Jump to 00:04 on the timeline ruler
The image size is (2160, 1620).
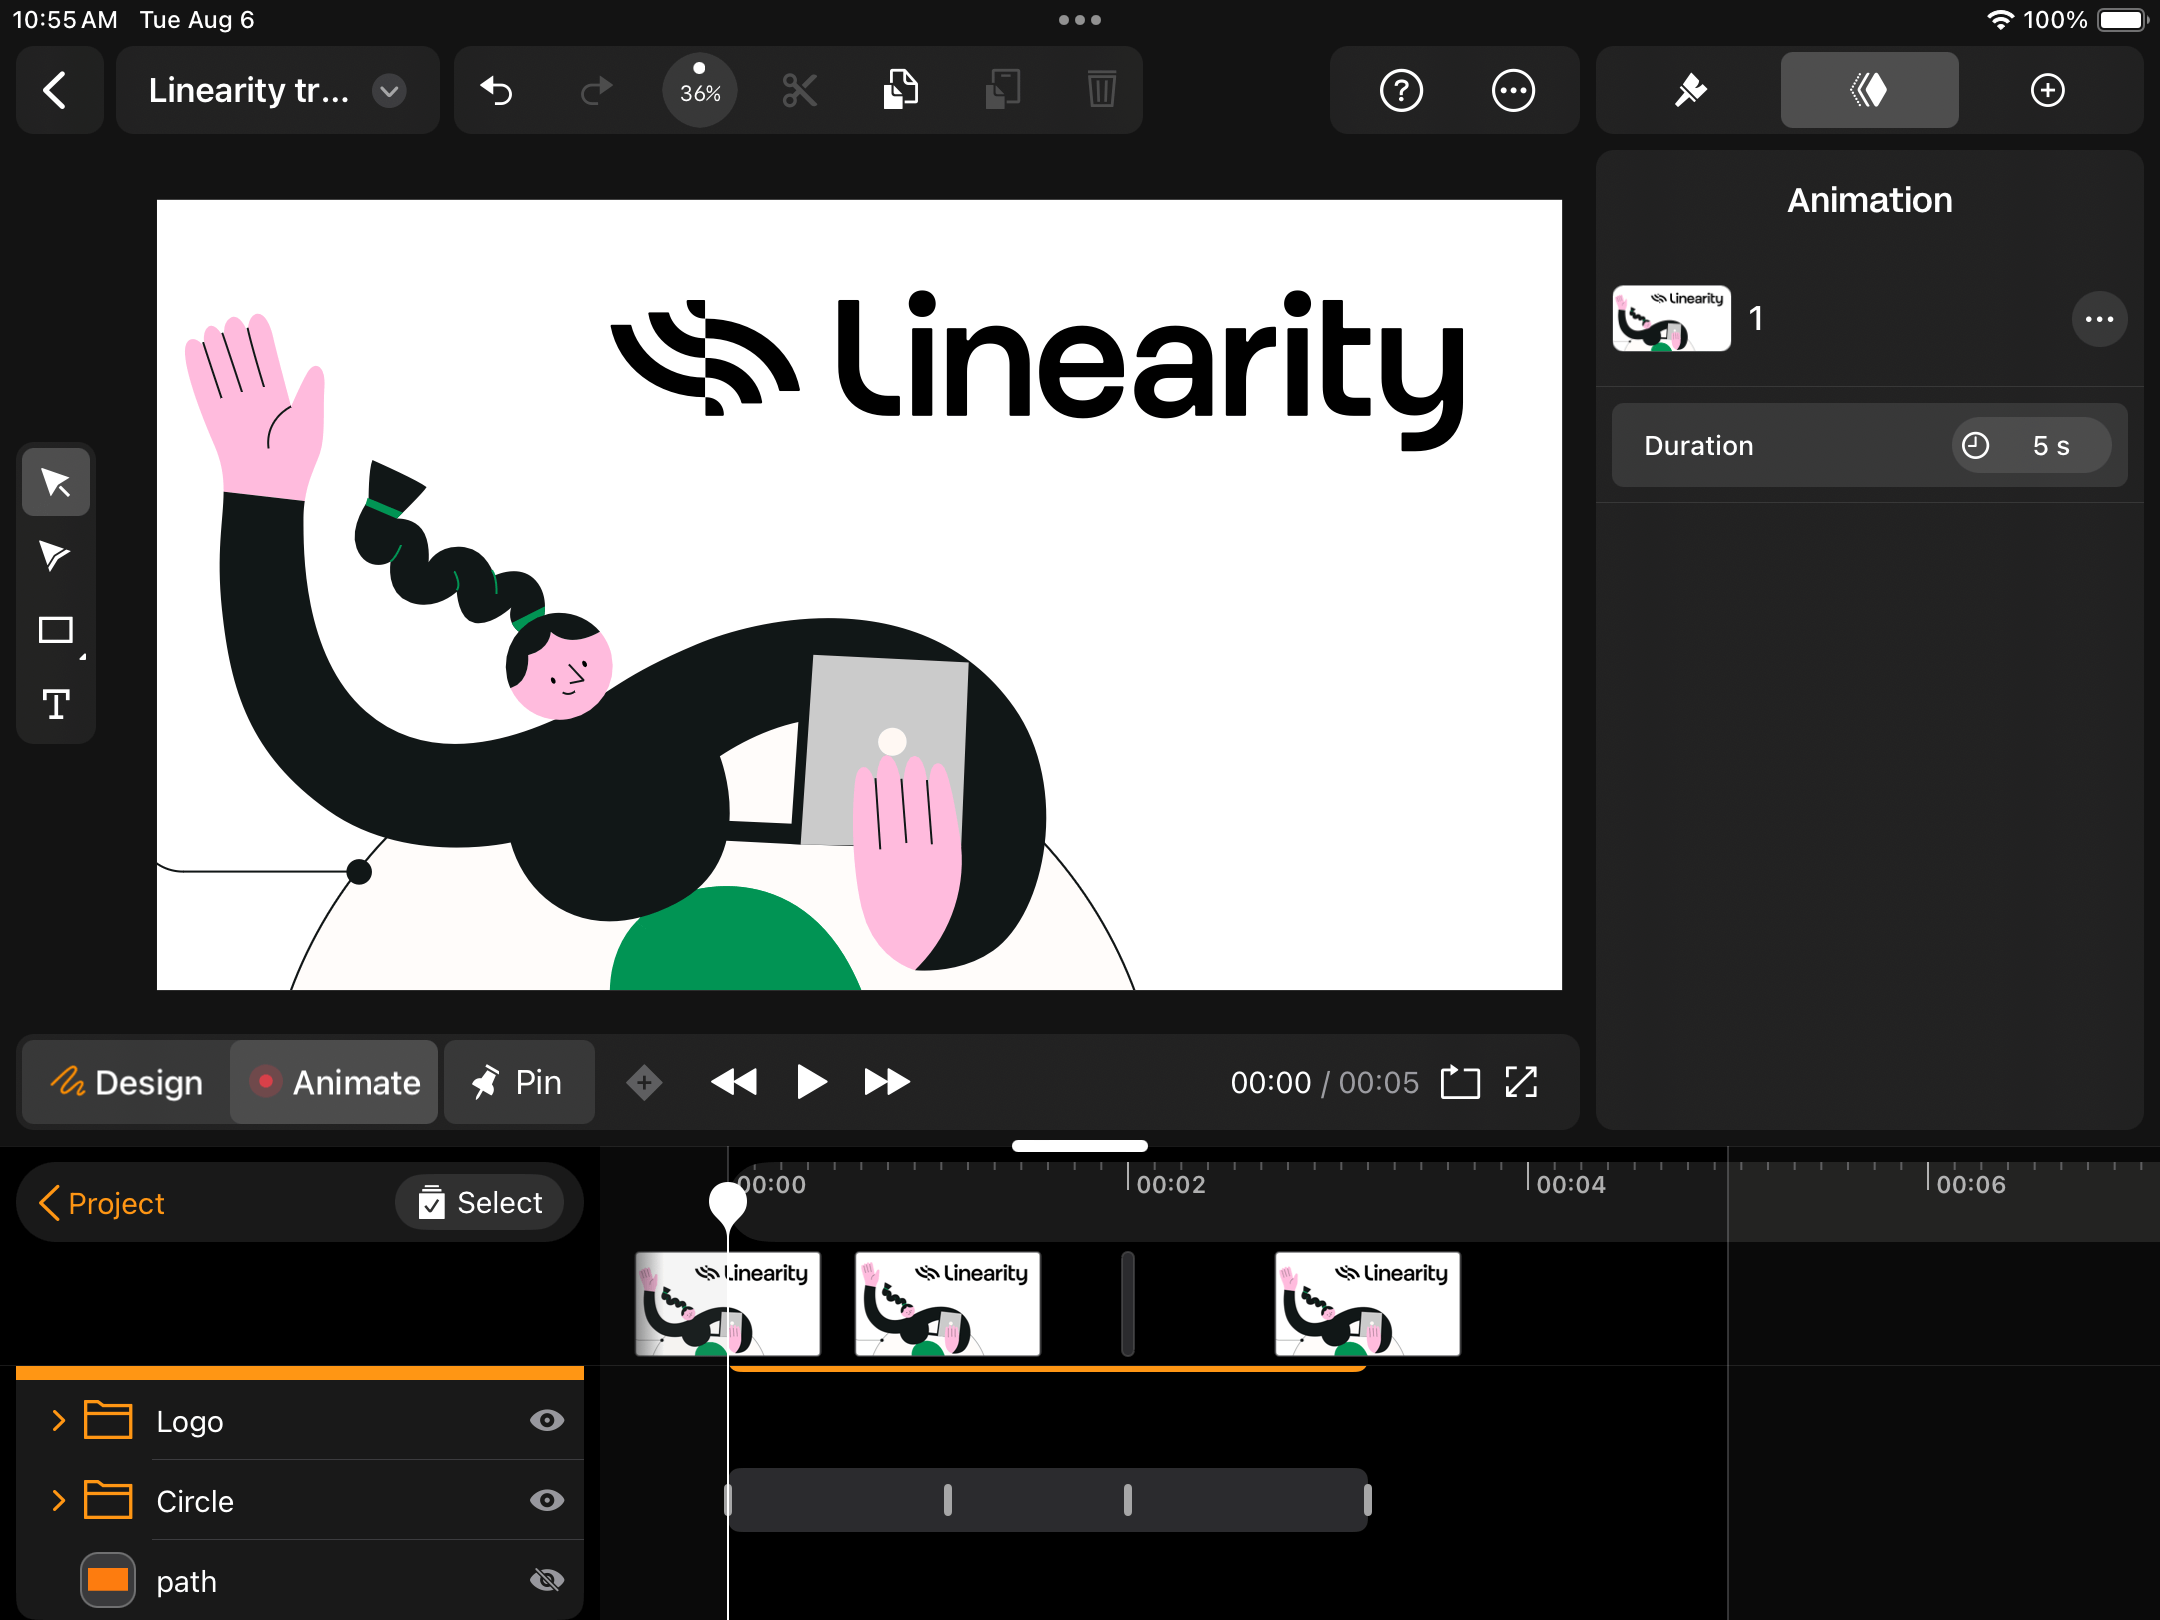coord(1570,1185)
